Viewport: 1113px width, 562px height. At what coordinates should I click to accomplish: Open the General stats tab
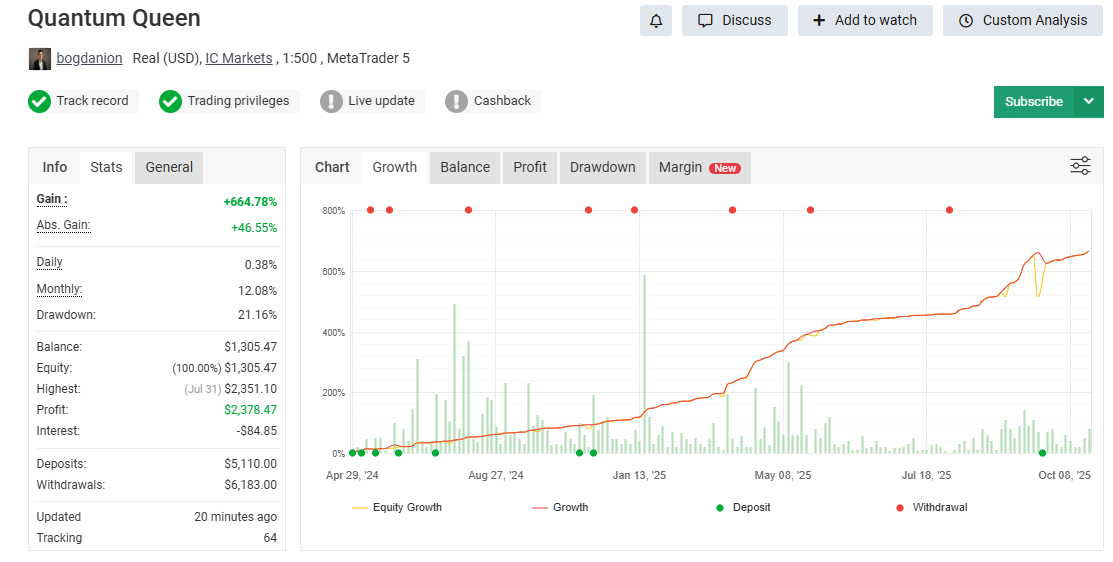(x=169, y=167)
